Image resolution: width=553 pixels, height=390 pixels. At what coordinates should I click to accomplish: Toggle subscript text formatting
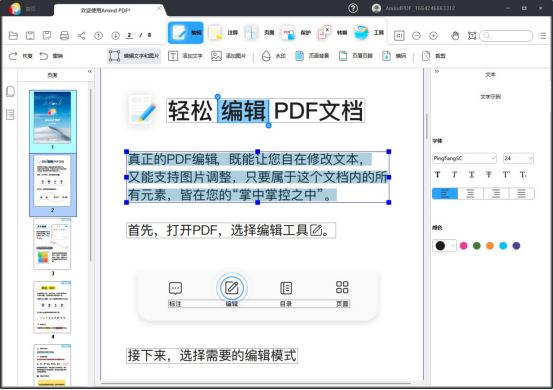point(523,175)
